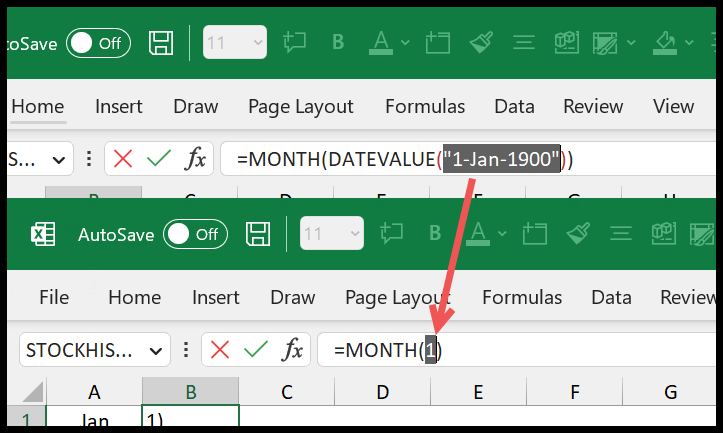723x433 pixels.
Task: Expand picture format arrow in DATEVALUE window
Action: pyautogui.click(x=631, y=43)
